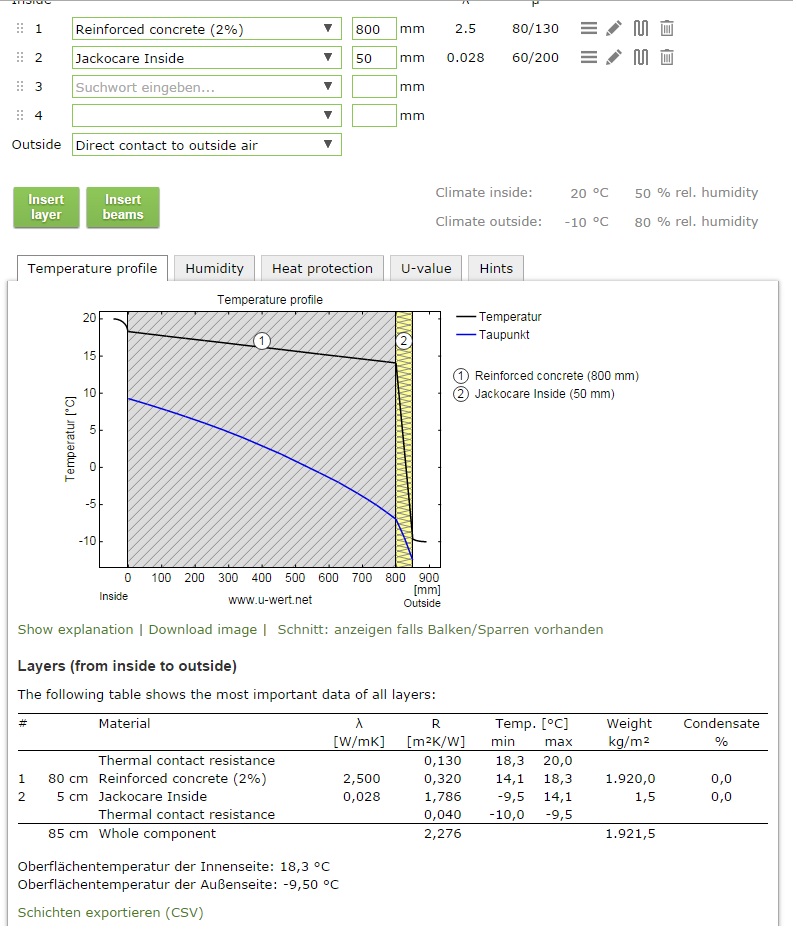
Task: Open layer options menu for Reinforced concrete row
Action: (589, 28)
